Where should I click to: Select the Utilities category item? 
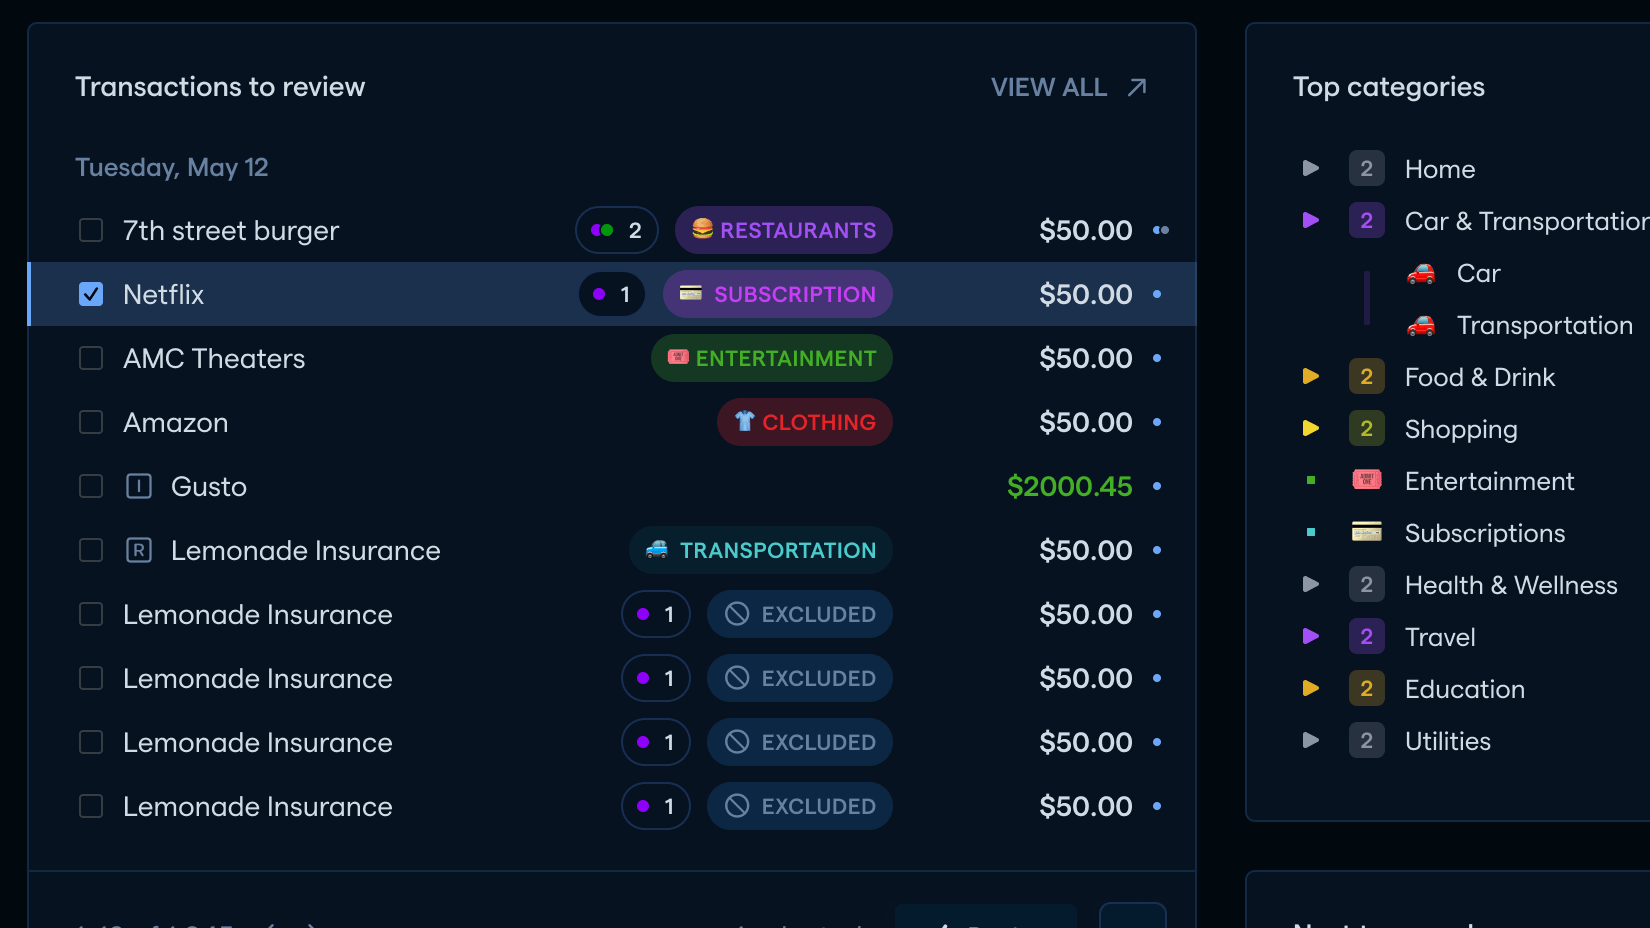1447,741
